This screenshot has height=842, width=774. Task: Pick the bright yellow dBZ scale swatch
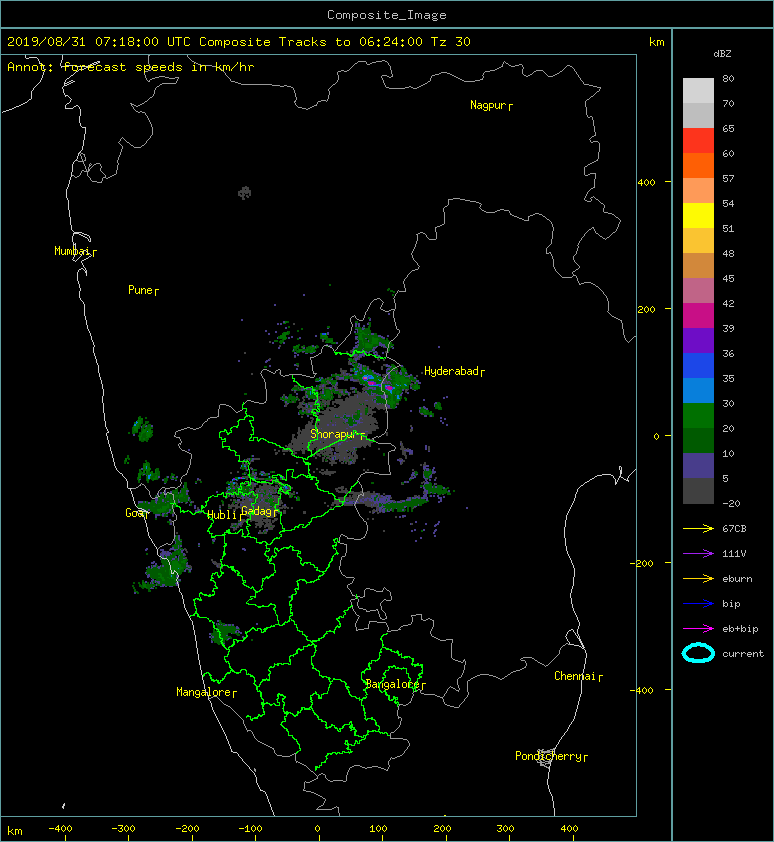(698, 215)
